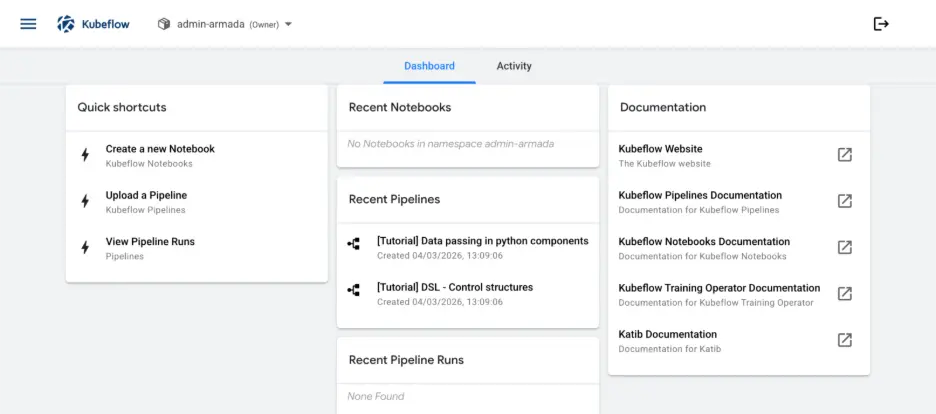Open Katib Documentation link text
936x414 pixels.
pos(667,335)
